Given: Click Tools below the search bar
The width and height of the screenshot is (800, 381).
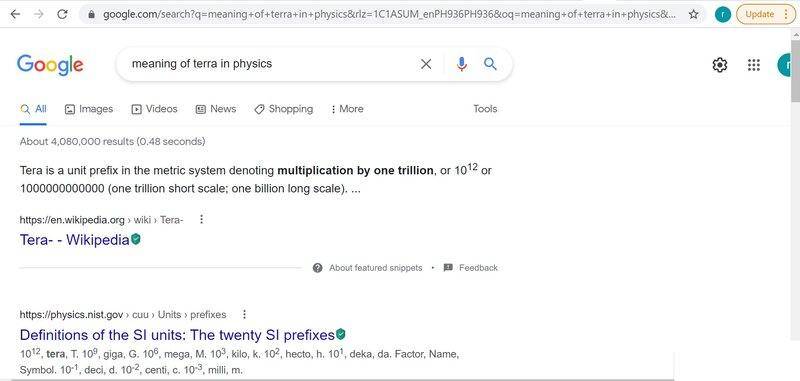Looking at the screenshot, I should [485, 109].
